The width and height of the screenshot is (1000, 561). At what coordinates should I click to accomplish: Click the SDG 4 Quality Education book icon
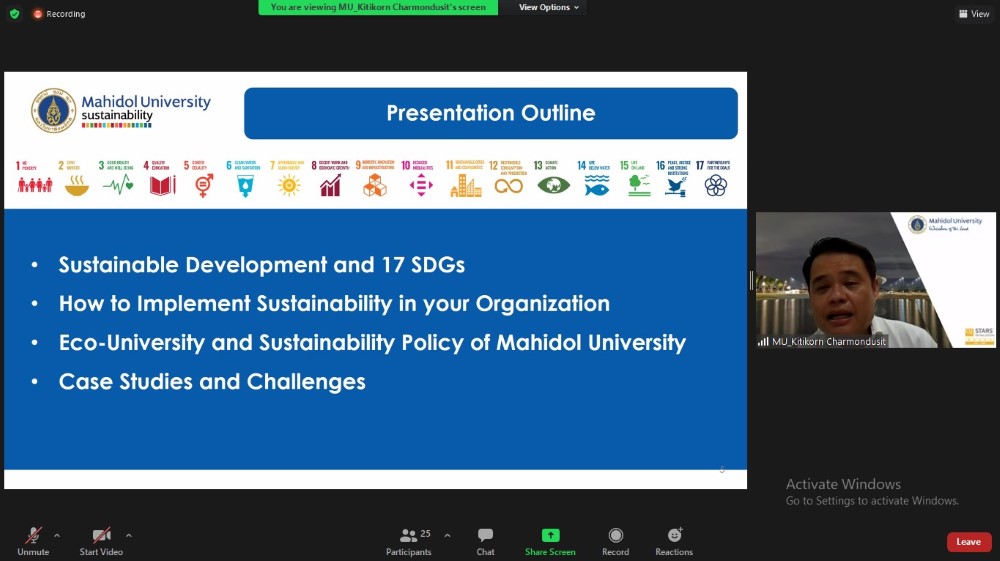(x=162, y=186)
